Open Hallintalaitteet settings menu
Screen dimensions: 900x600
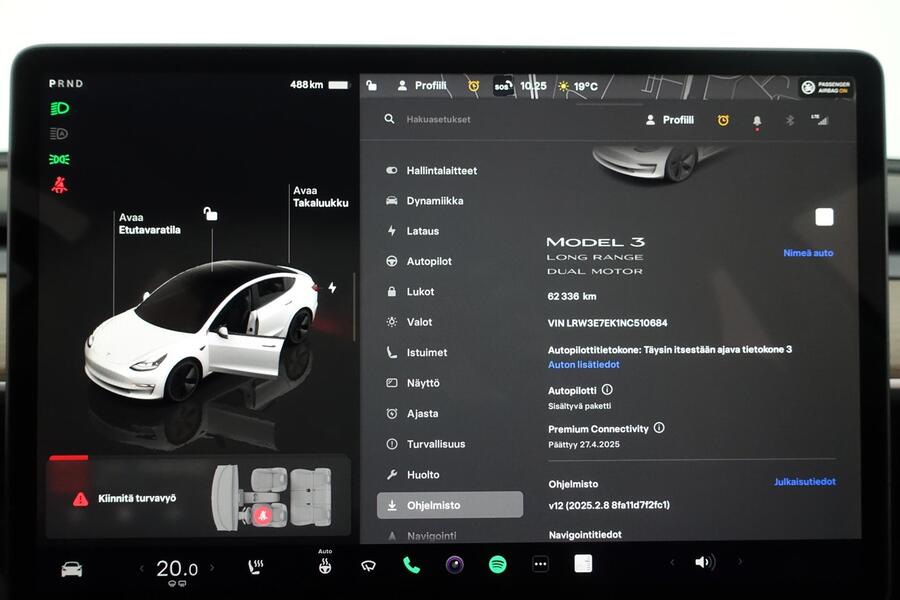[442, 171]
